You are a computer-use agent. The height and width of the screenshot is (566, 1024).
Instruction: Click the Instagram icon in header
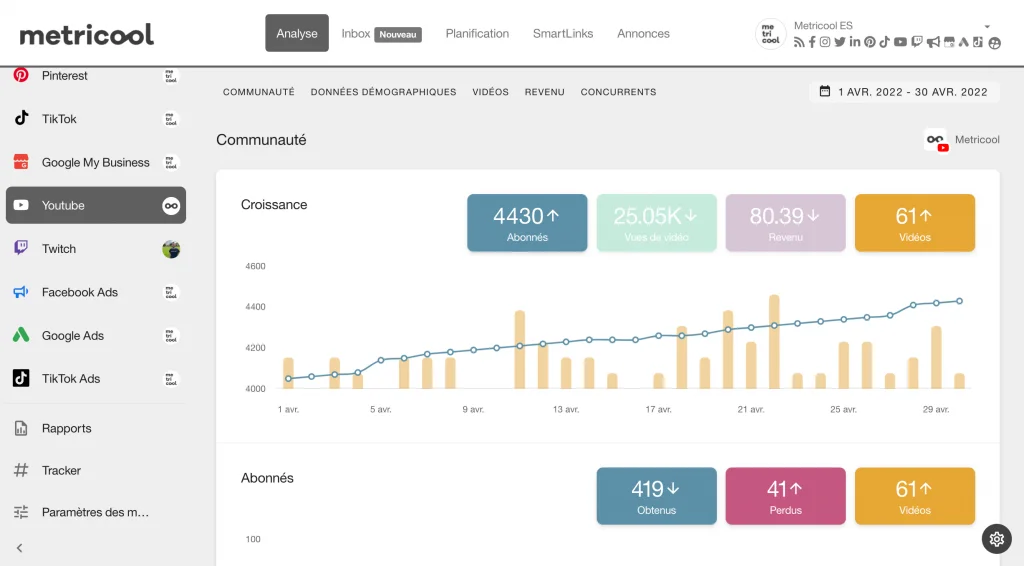[x=825, y=42]
